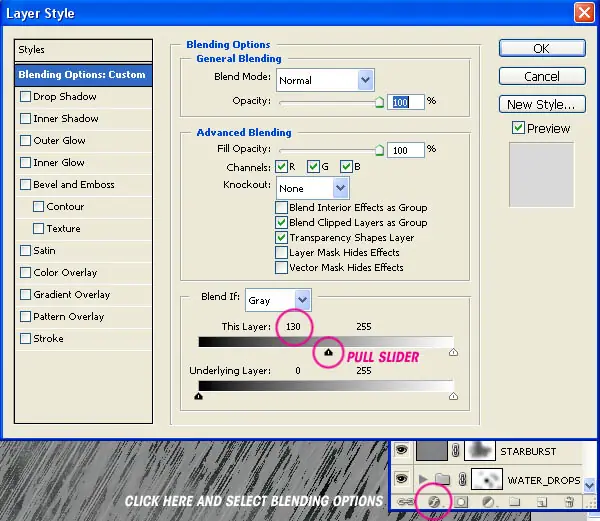Select Blending Options: Custom entry
600x521 pixels.
pyautogui.click(x=83, y=75)
